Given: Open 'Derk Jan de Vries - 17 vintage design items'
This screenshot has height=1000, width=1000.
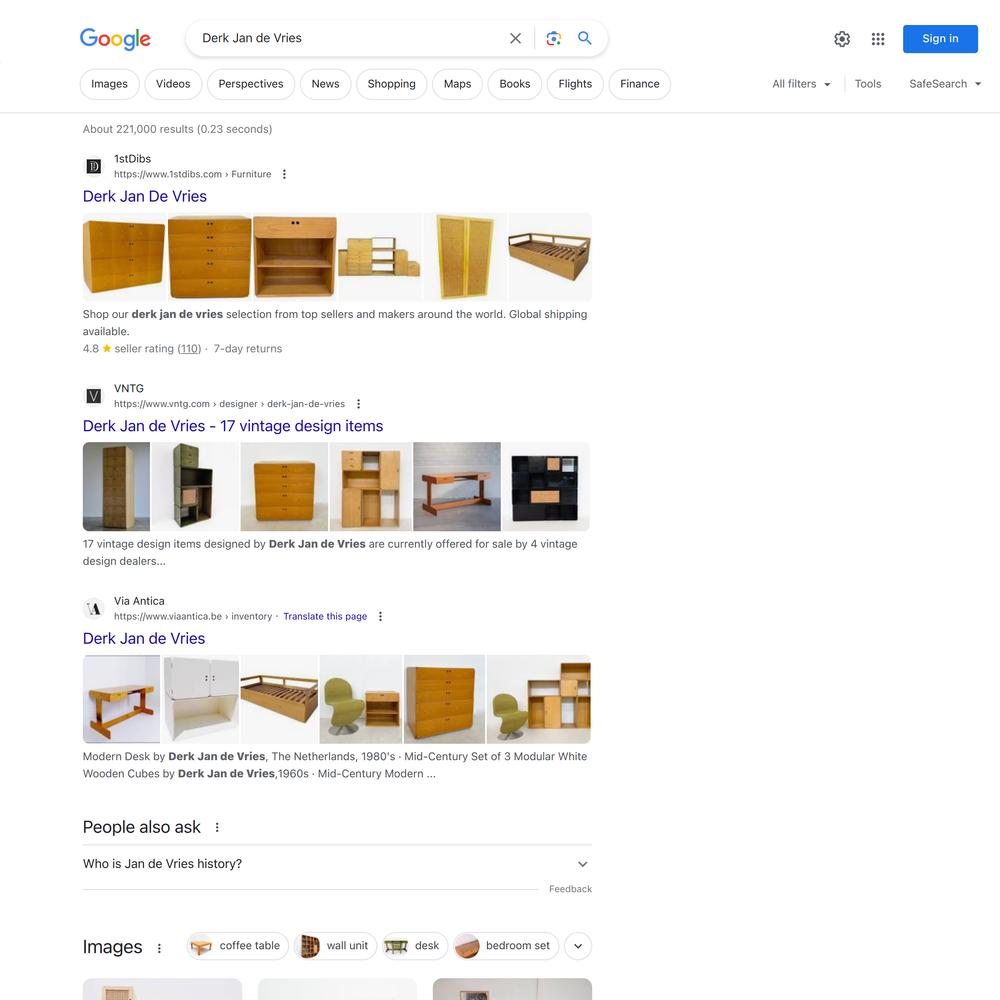Looking at the screenshot, I should point(233,426).
